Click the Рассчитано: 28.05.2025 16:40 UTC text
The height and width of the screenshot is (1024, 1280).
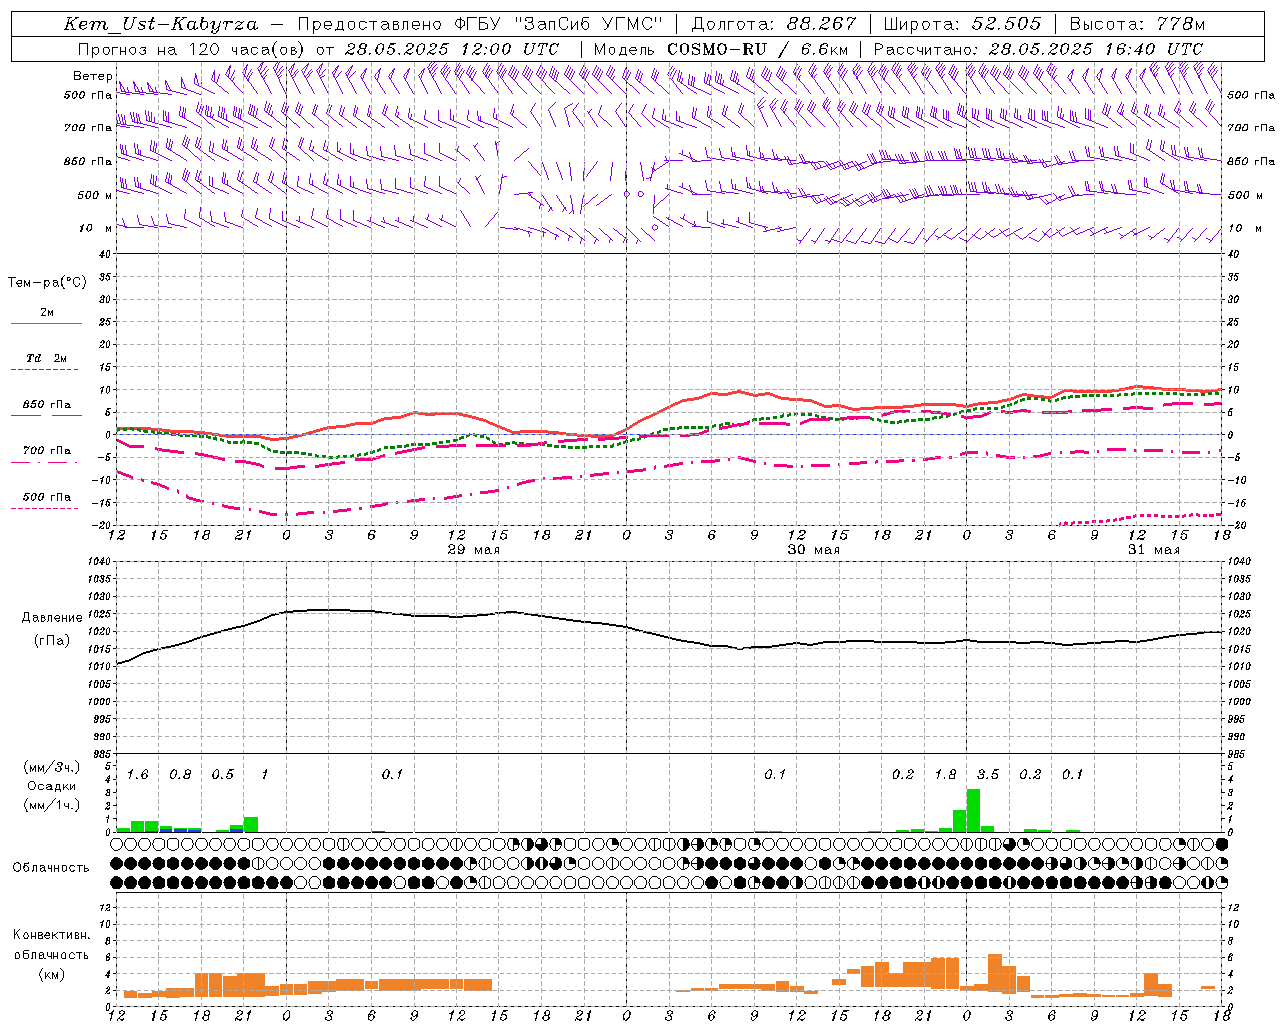pyautogui.click(x=1038, y=49)
